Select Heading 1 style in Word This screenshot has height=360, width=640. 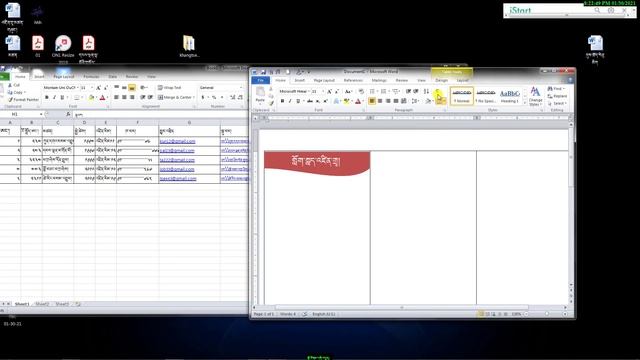coord(509,96)
